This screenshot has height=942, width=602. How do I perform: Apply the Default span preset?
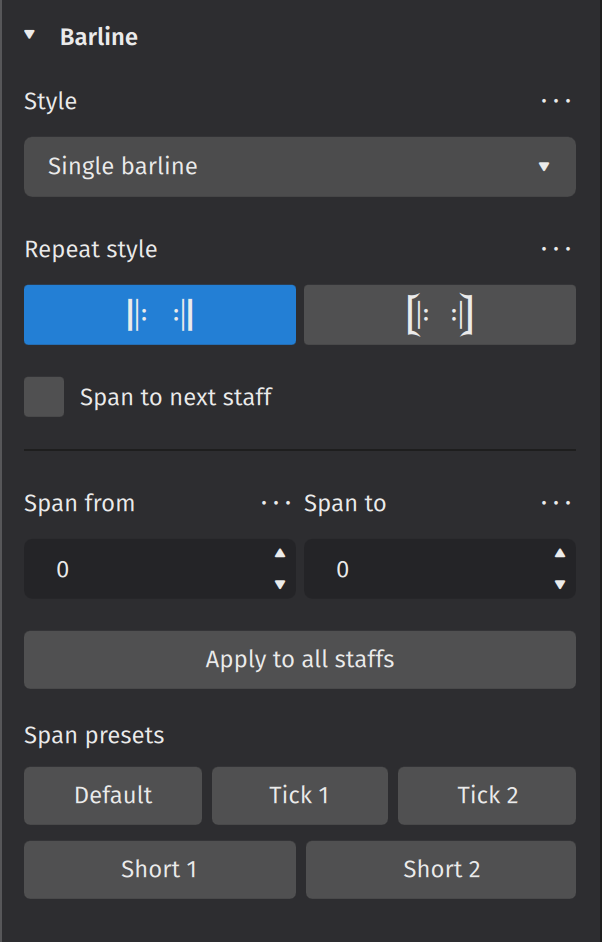click(x=112, y=795)
